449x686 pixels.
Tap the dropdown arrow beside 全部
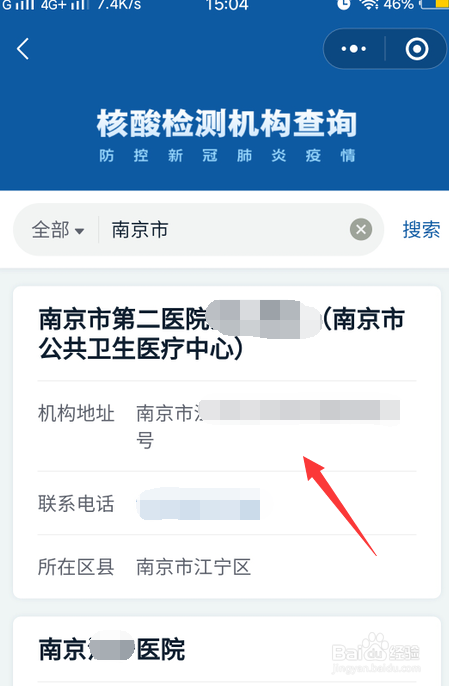(x=79, y=231)
